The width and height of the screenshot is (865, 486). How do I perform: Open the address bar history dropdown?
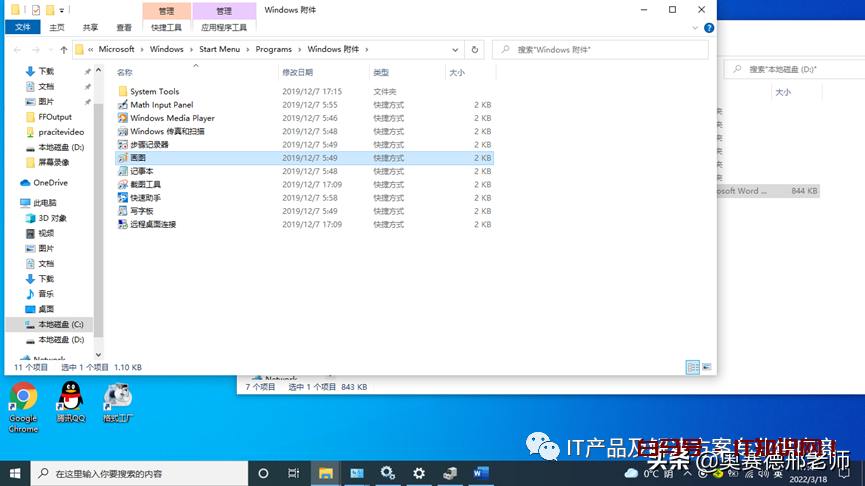coord(456,49)
